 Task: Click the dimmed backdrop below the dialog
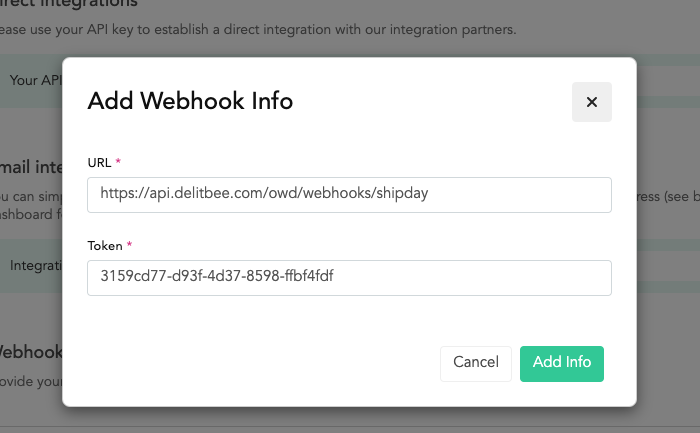(350, 421)
